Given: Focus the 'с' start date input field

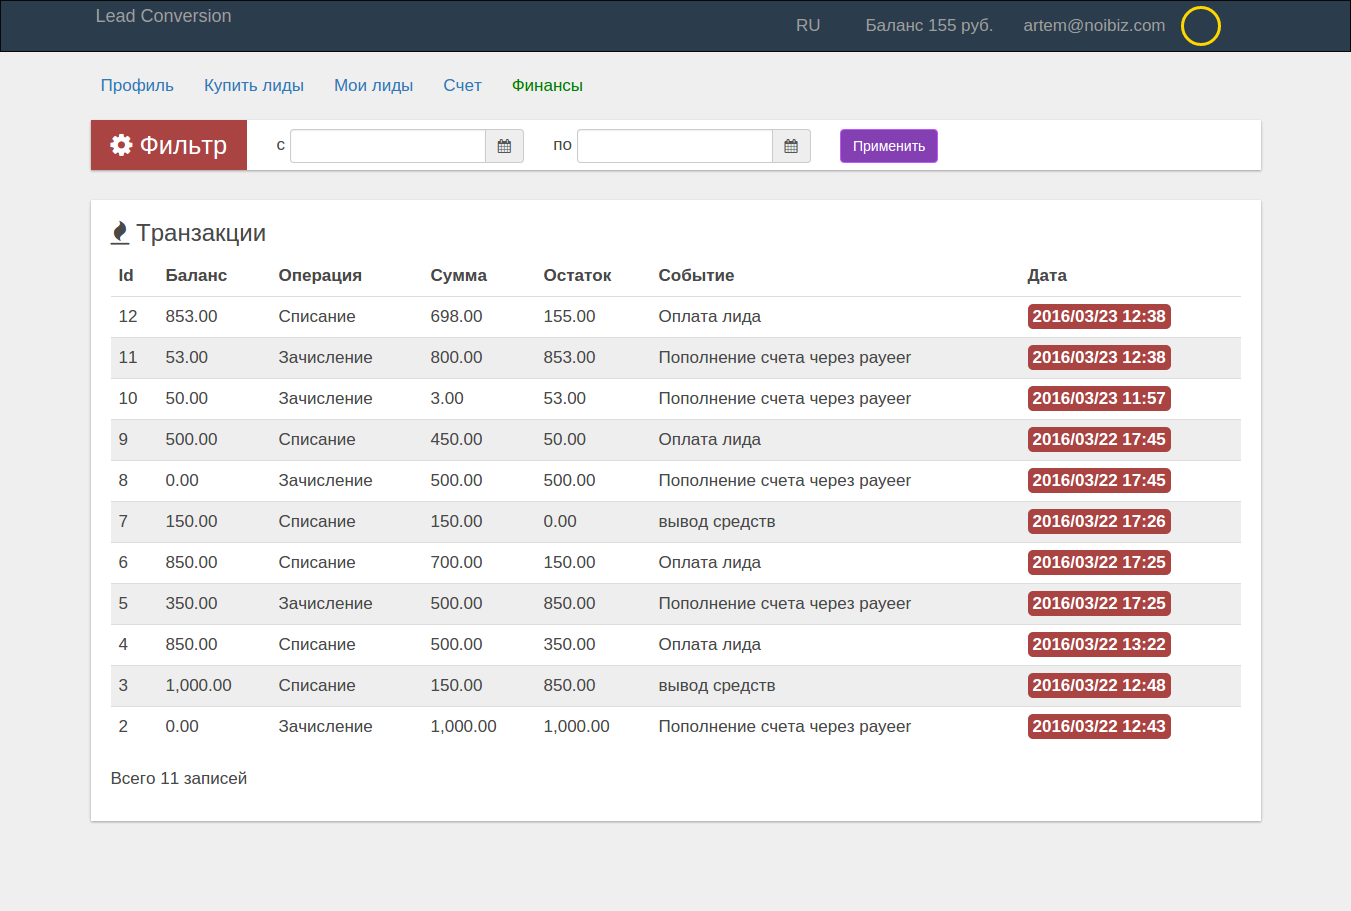Looking at the screenshot, I should coord(388,146).
